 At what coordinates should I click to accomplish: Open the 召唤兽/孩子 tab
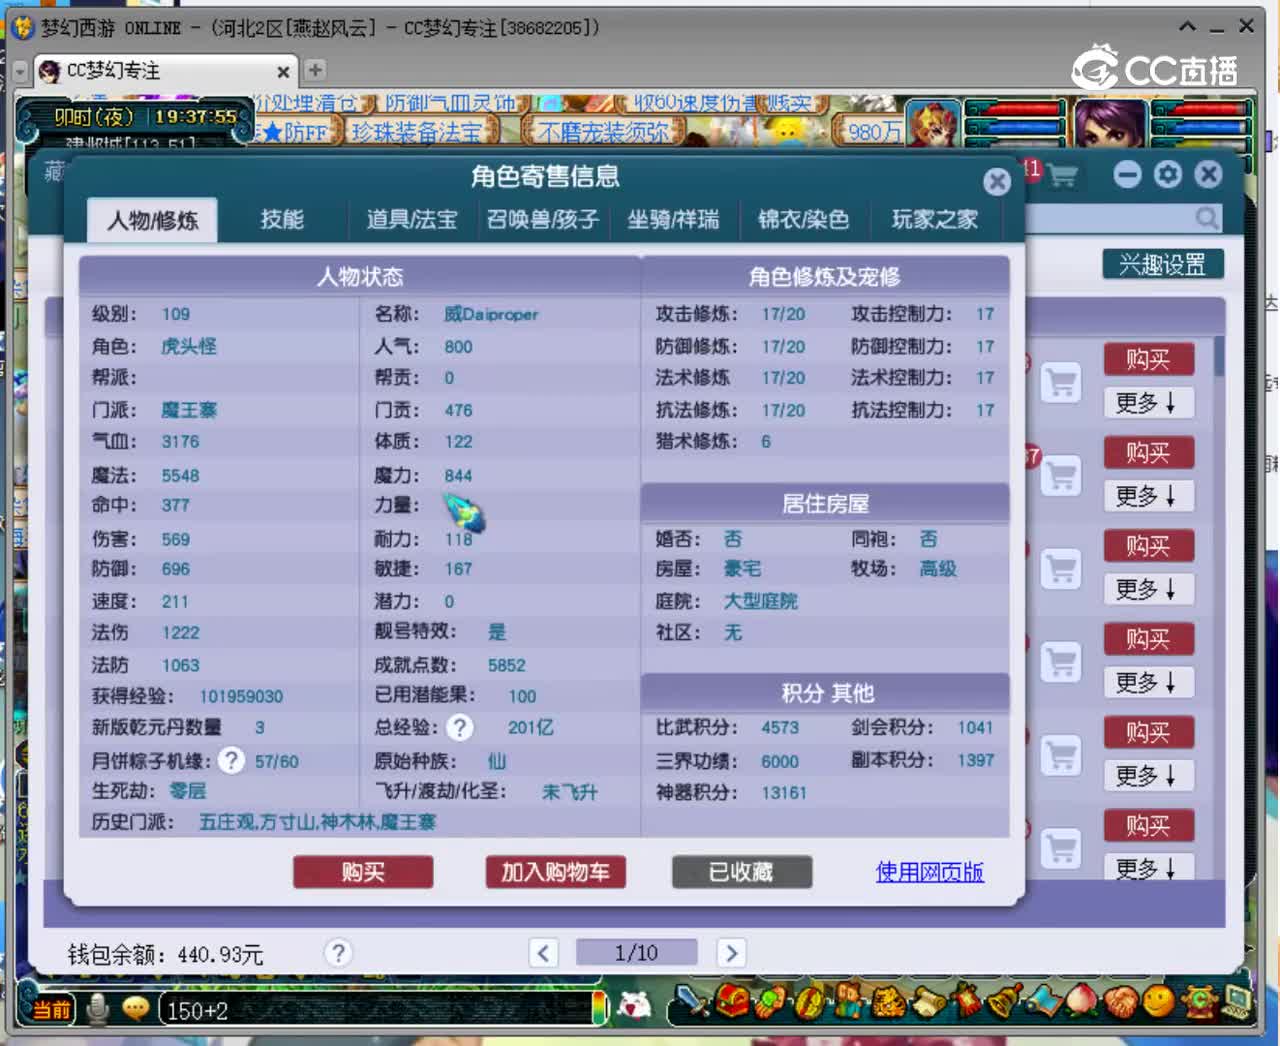pos(542,219)
